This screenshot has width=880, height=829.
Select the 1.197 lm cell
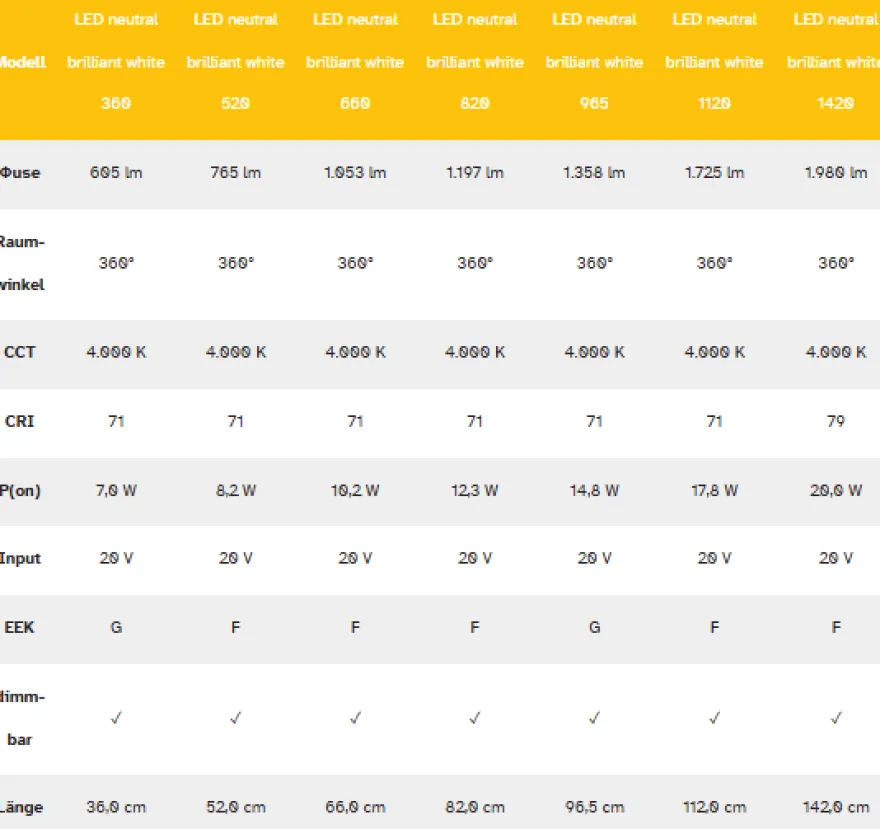475,173
